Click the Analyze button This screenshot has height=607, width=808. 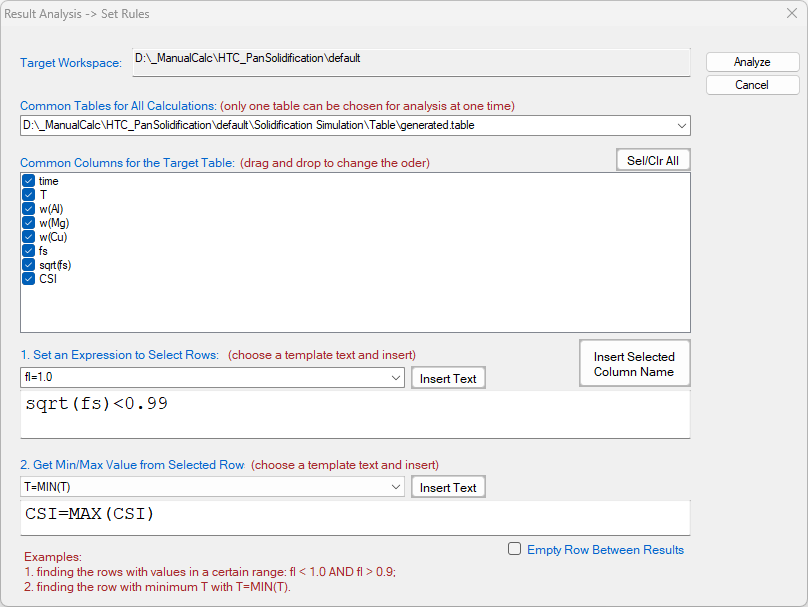click(x=752, y=62)
